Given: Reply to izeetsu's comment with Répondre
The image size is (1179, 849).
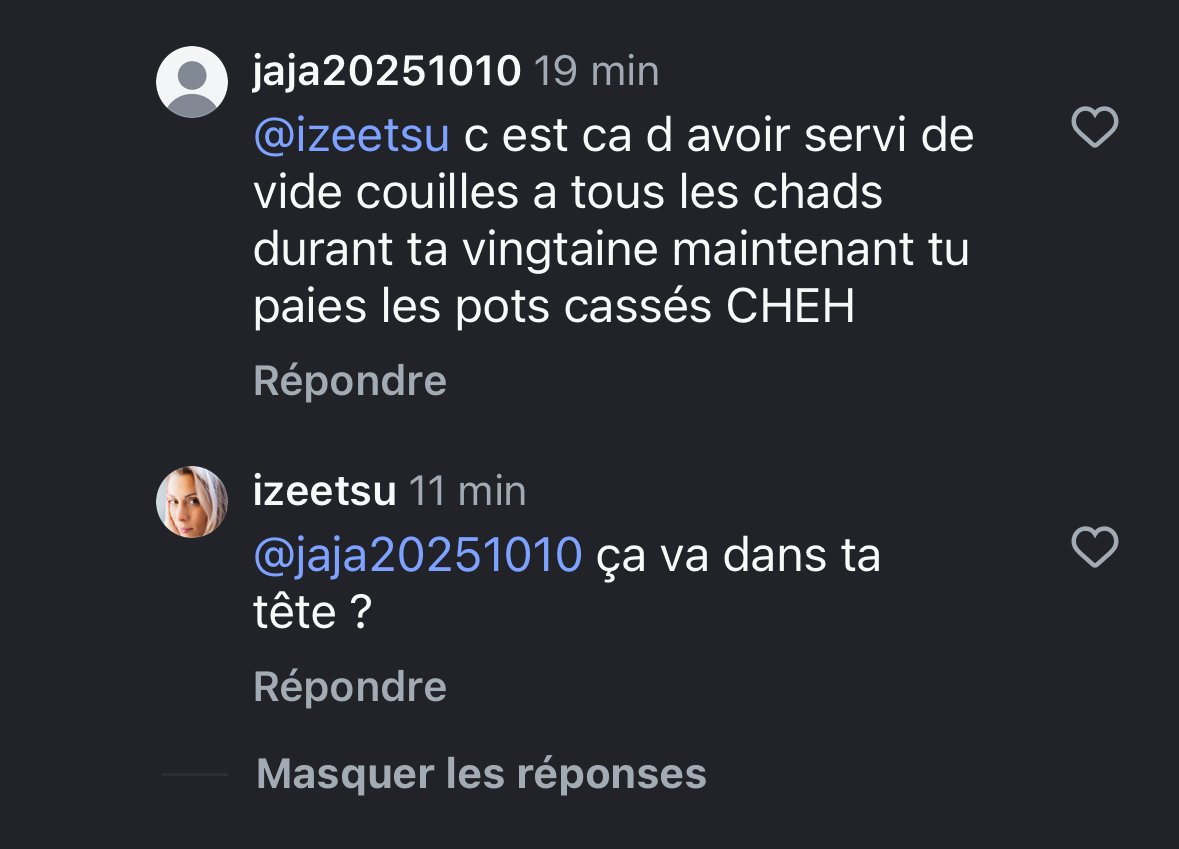Looking at the screenshot, I should 350,687.
